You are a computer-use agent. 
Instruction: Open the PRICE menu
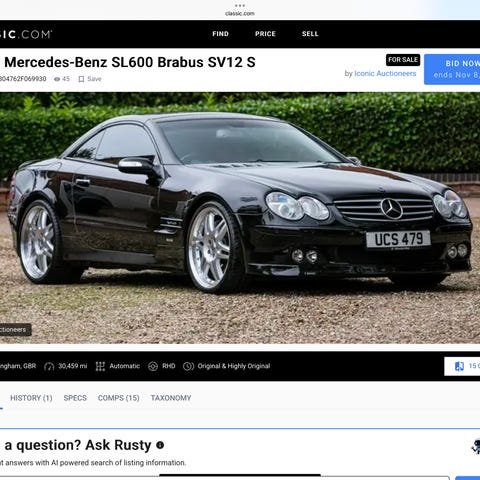265,34
